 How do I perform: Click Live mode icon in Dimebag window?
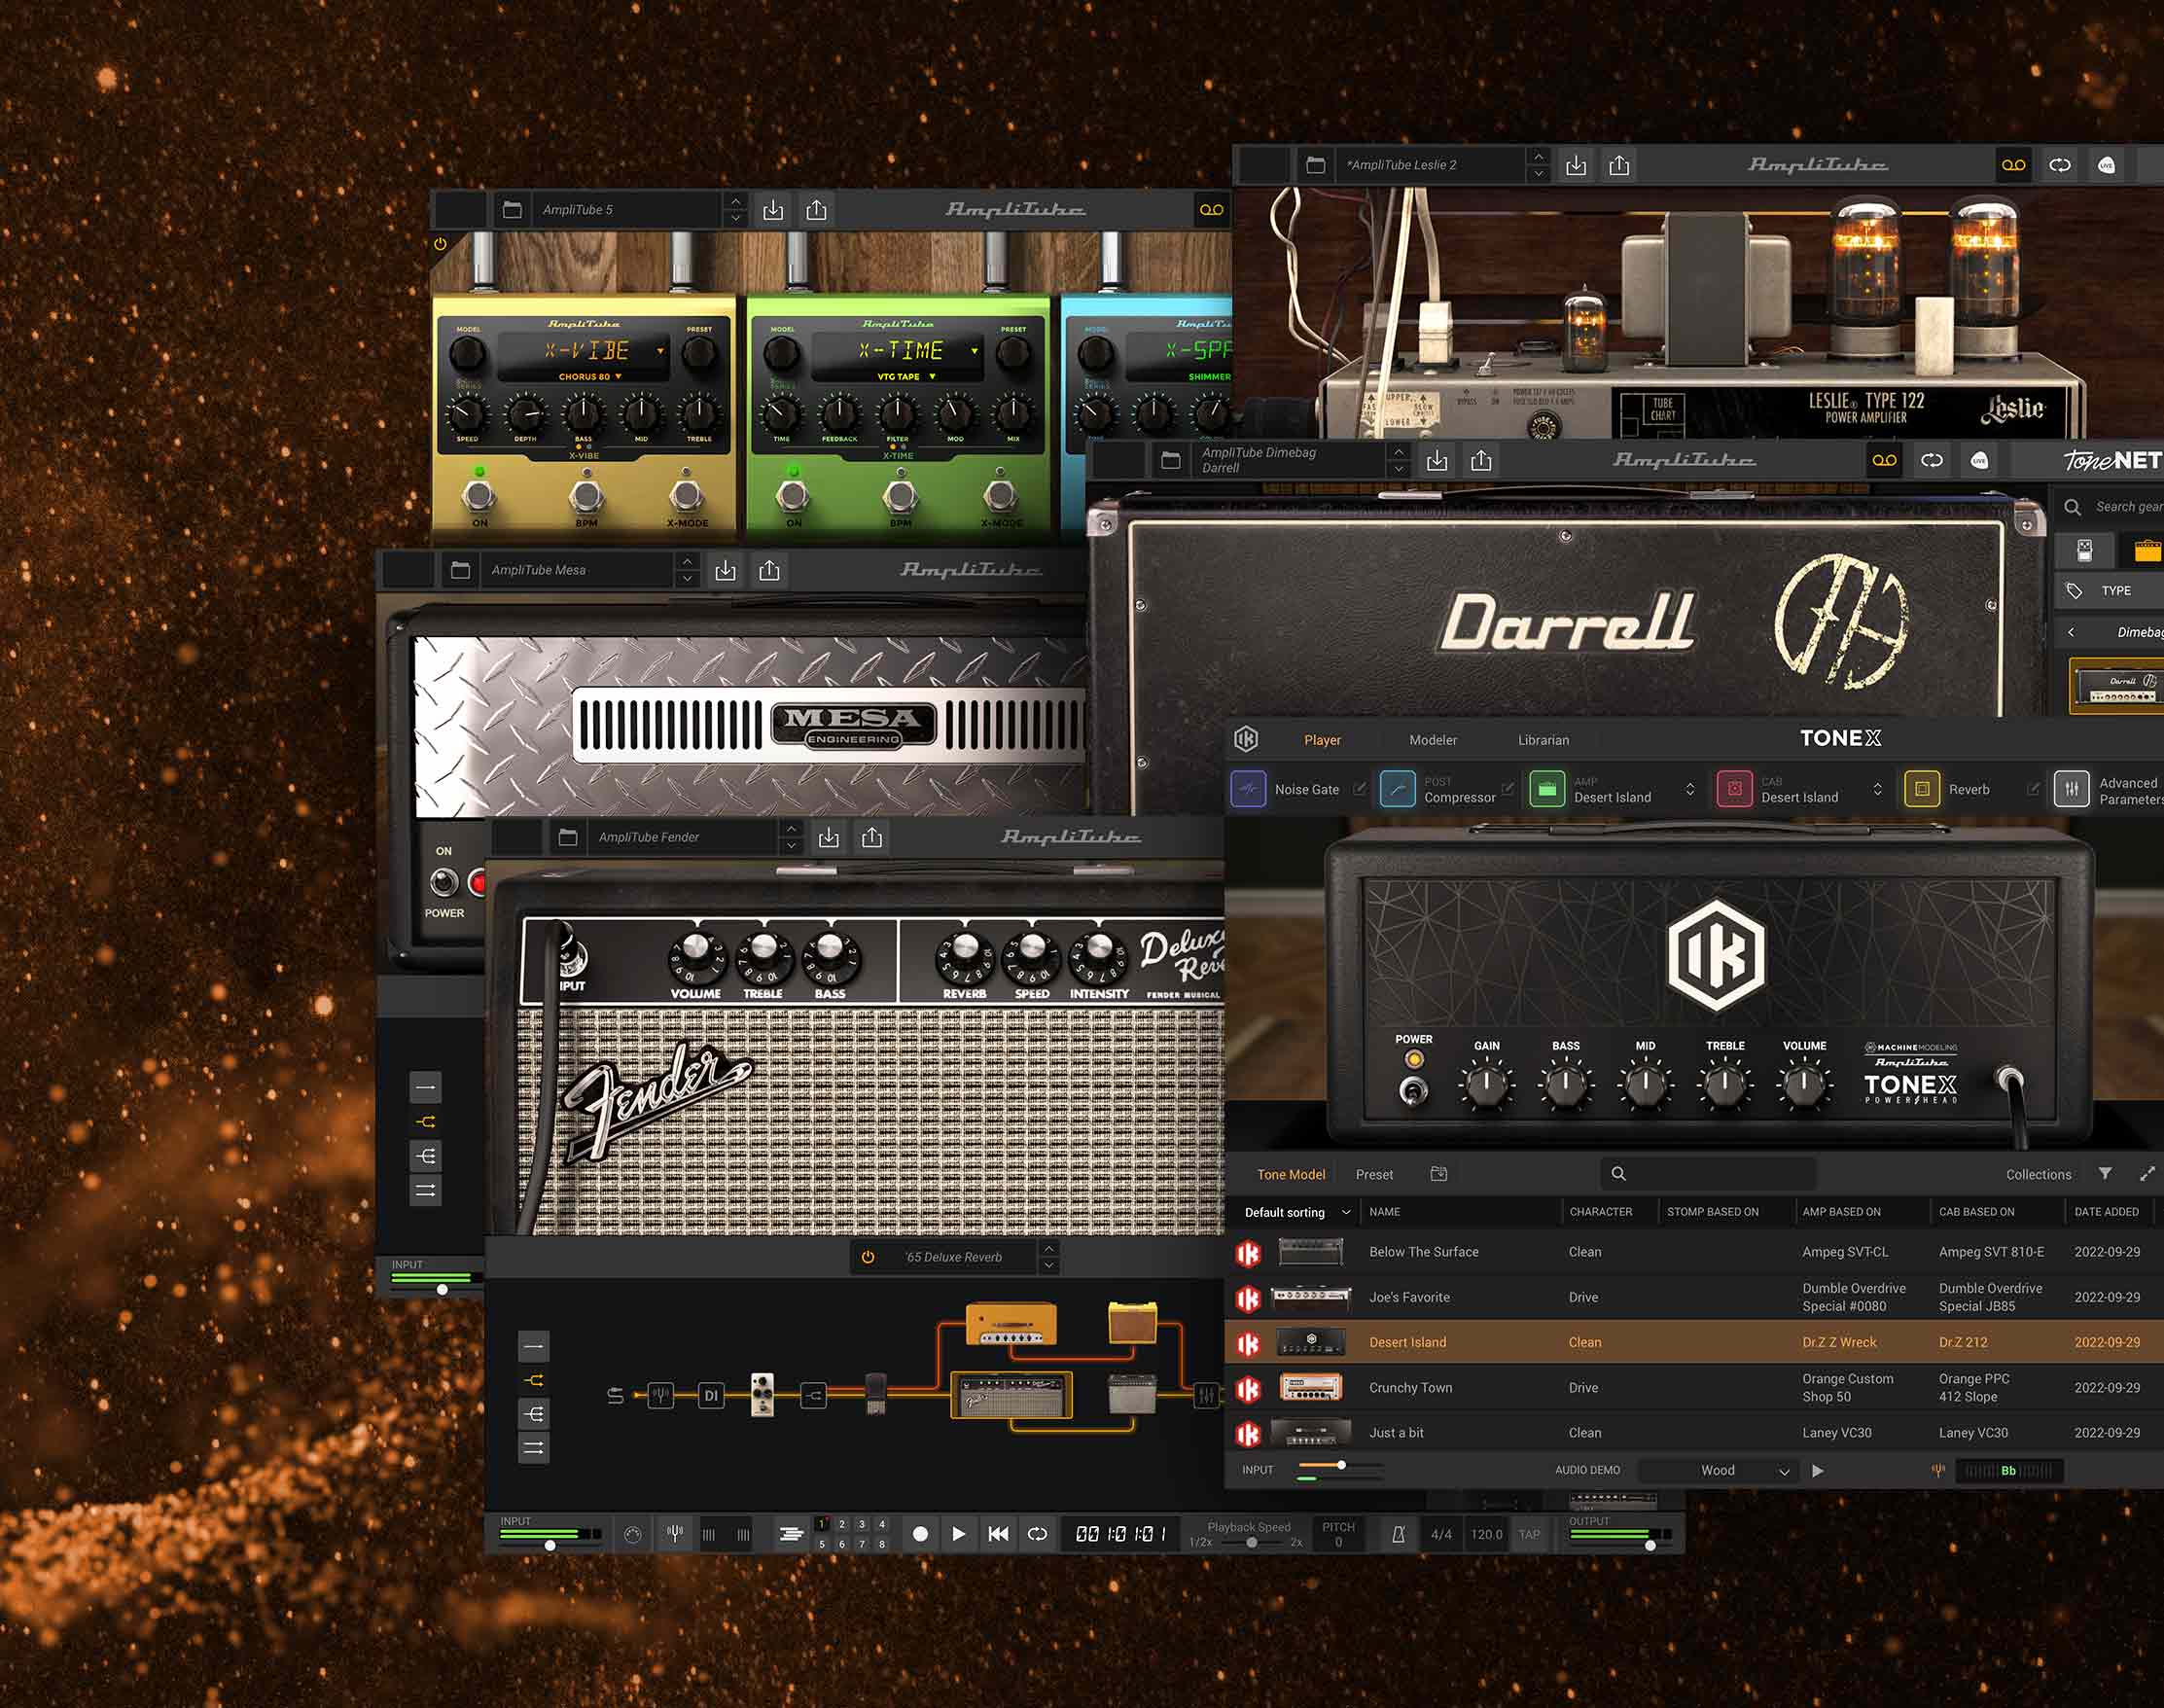click(1979, 460)
